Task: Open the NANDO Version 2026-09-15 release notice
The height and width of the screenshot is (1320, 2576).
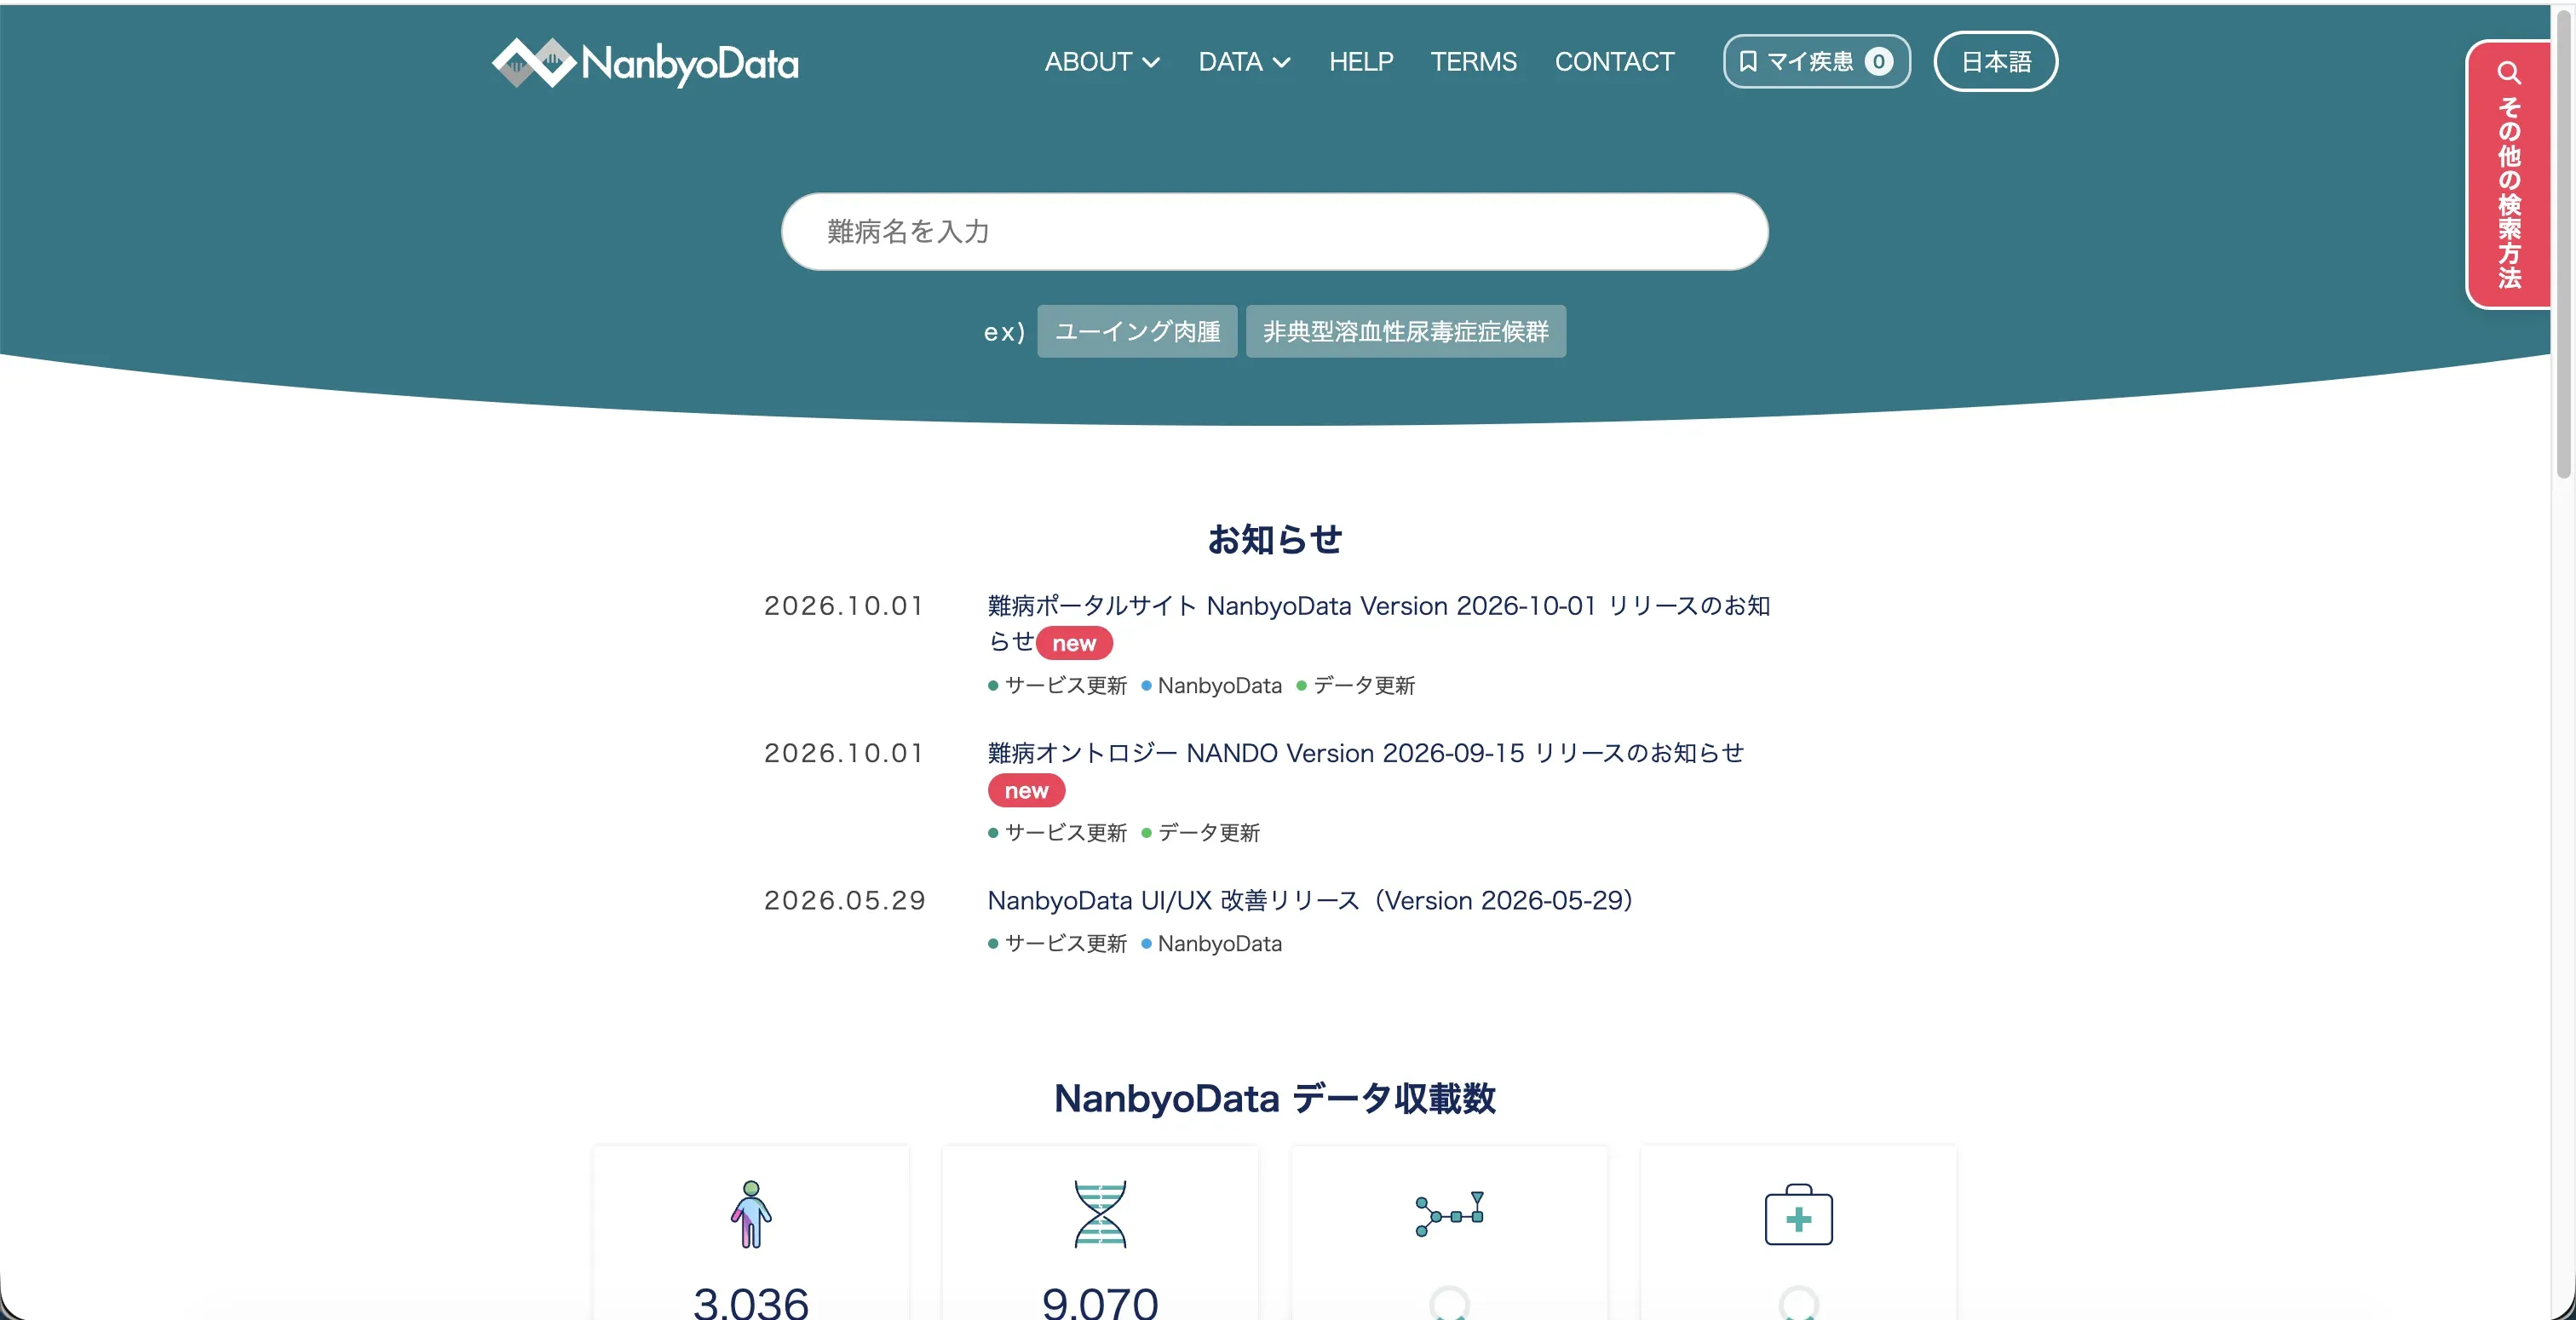Action: 1365,753
